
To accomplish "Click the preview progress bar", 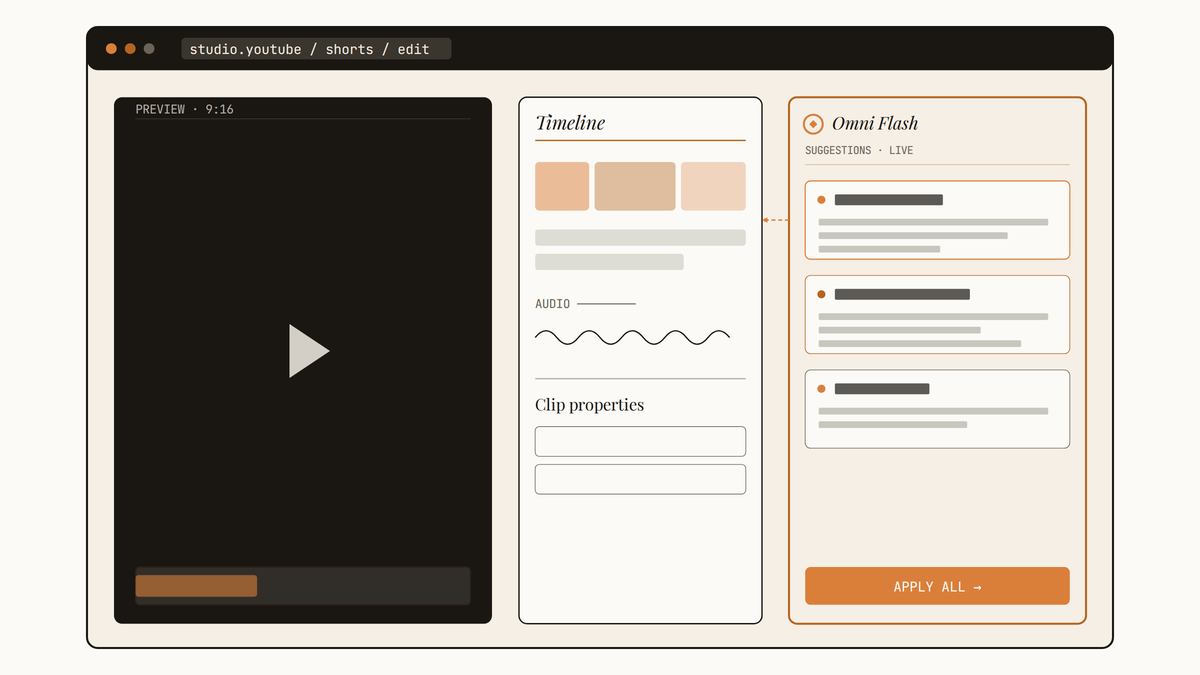I will (x=303, y=586).
